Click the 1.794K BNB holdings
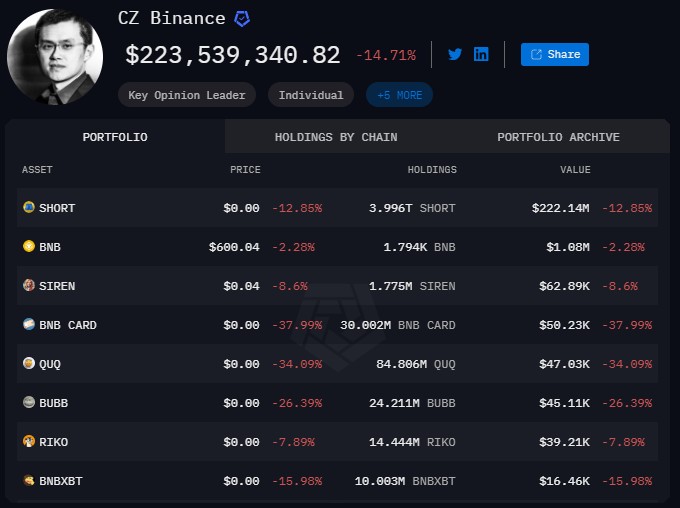This screenshot has height=508, width=680. tap(419, 247)
